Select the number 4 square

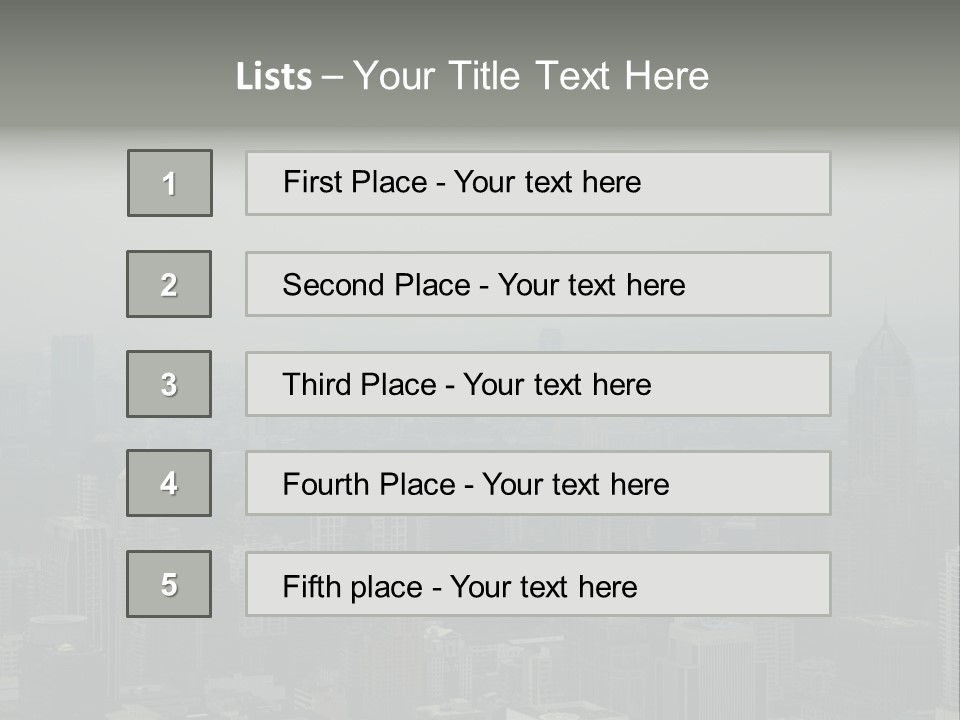[x=169, y=483]
